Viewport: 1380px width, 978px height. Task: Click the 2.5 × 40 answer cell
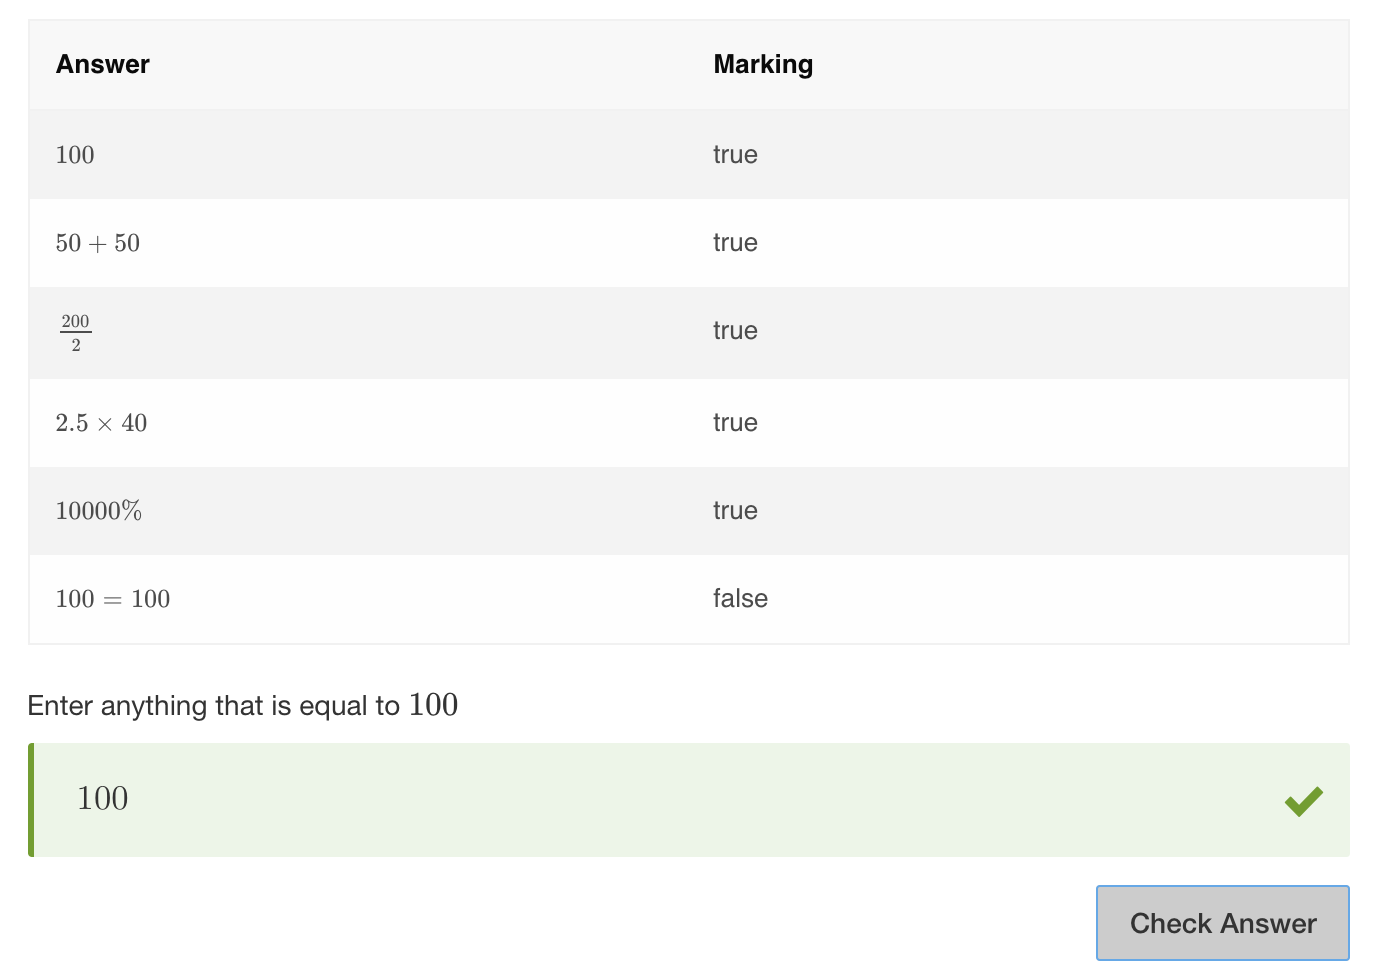[101, 423]
